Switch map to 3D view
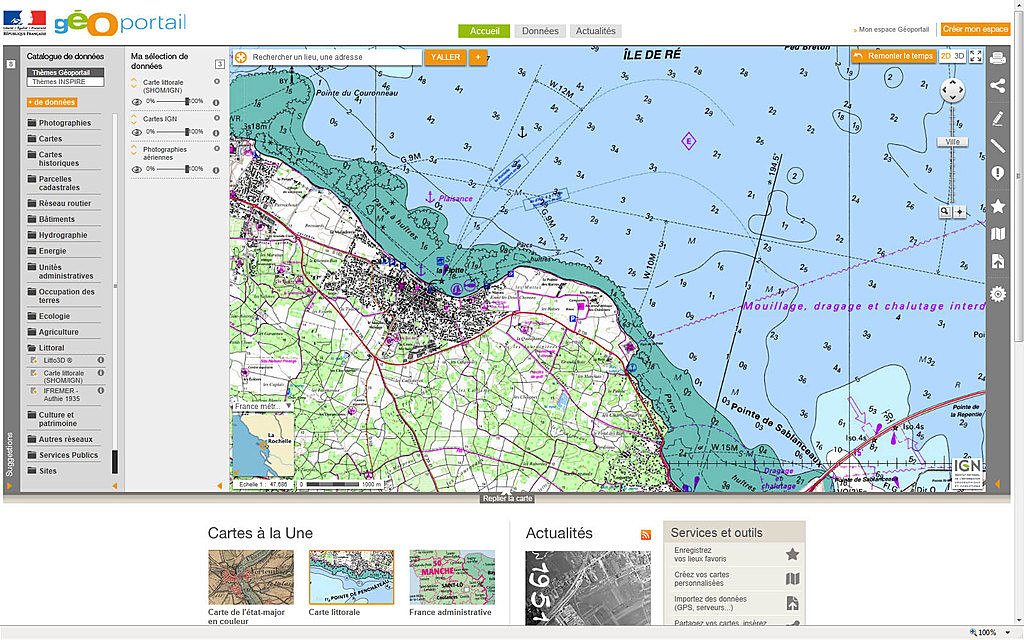1024x640 pixels. pos(959,56)
